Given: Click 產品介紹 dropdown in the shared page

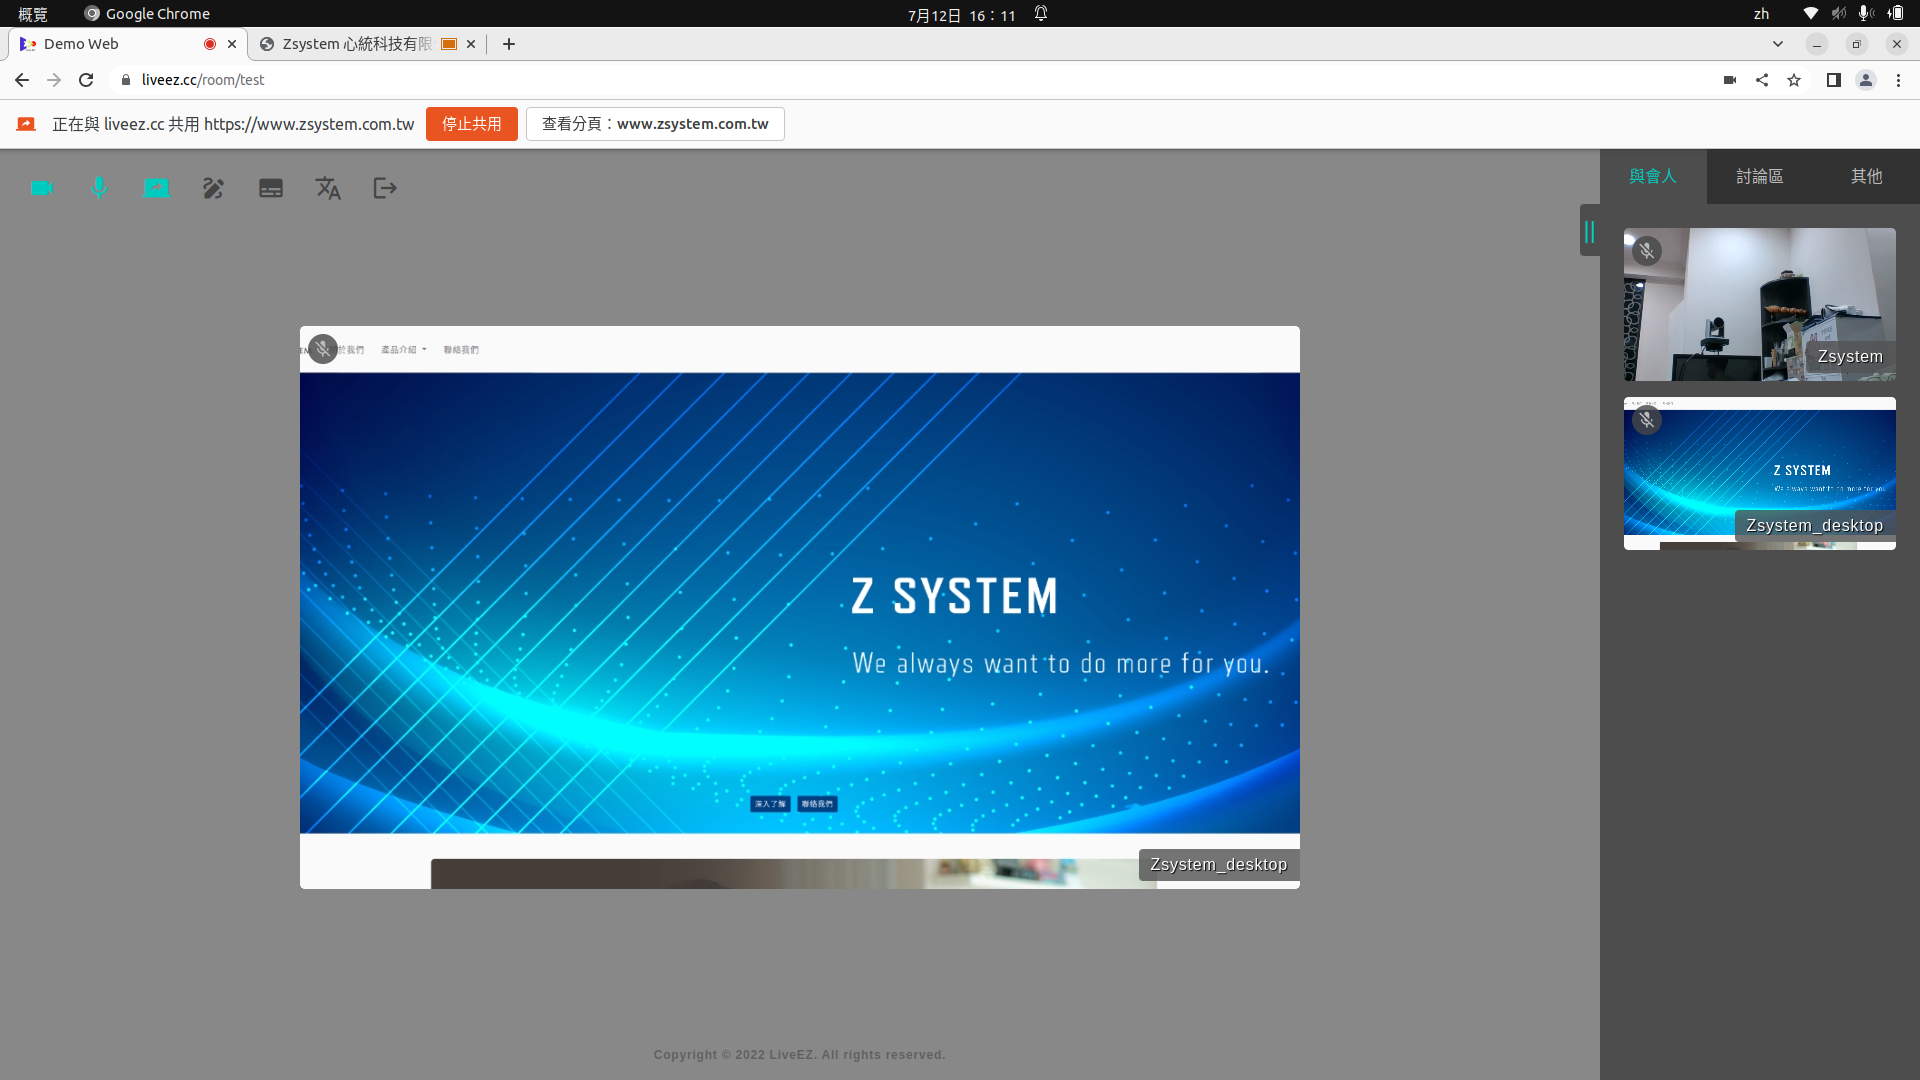Looking at the screenshot, I should point(403,350).
